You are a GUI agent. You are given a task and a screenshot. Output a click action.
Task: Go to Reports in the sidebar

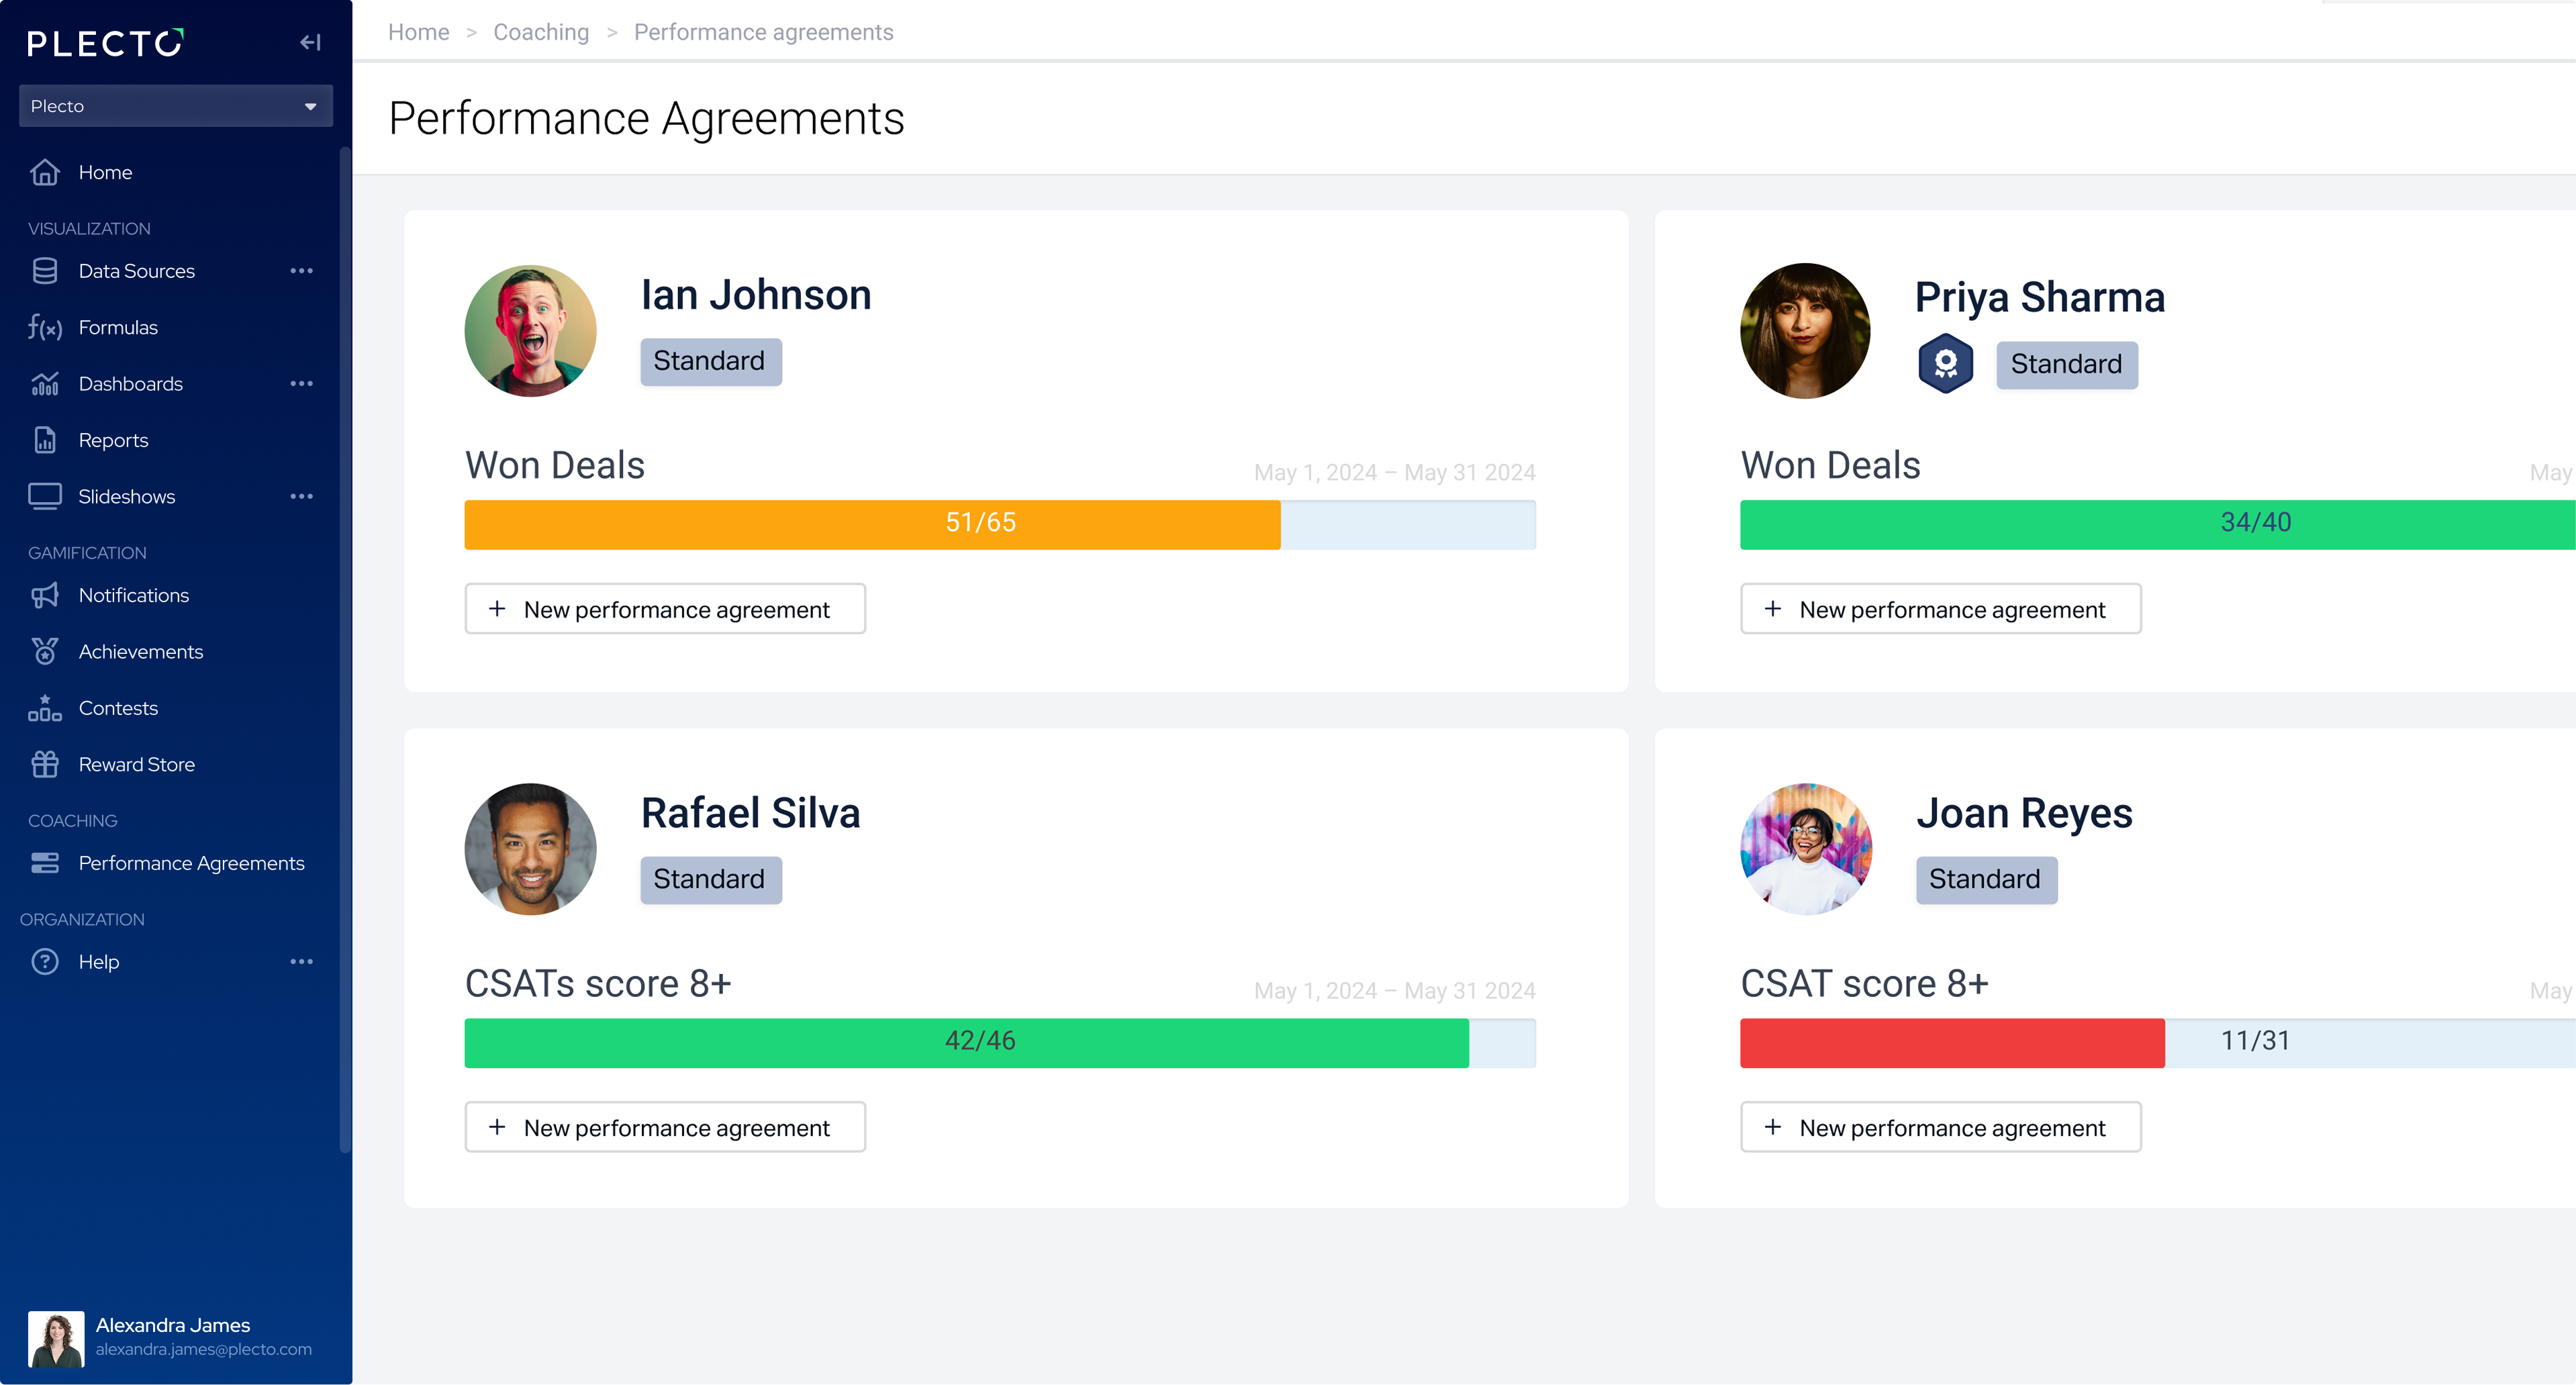click(113, 440)
